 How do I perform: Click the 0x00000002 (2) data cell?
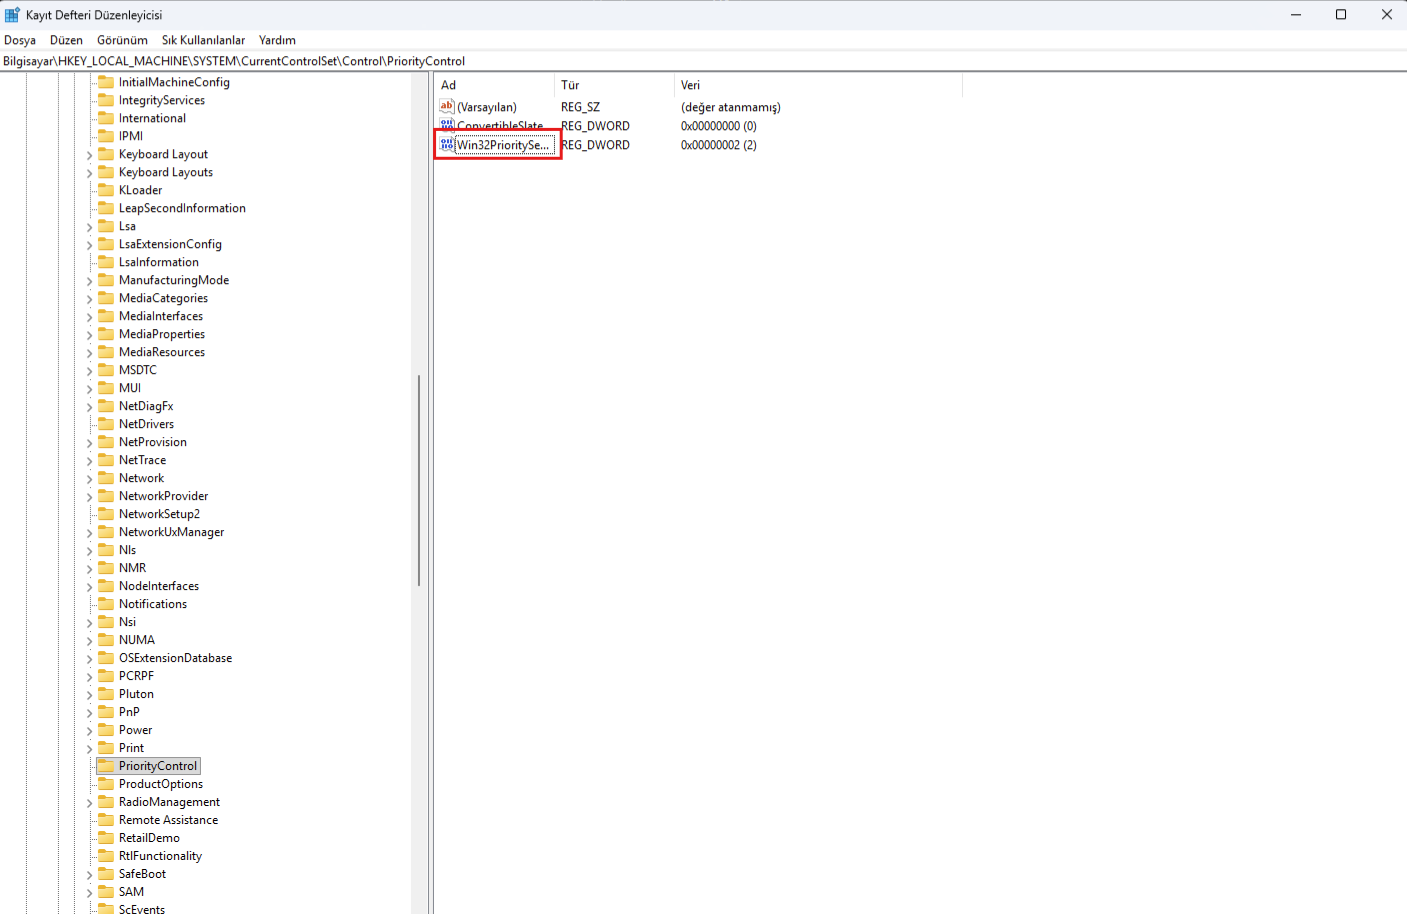[719, 145]
